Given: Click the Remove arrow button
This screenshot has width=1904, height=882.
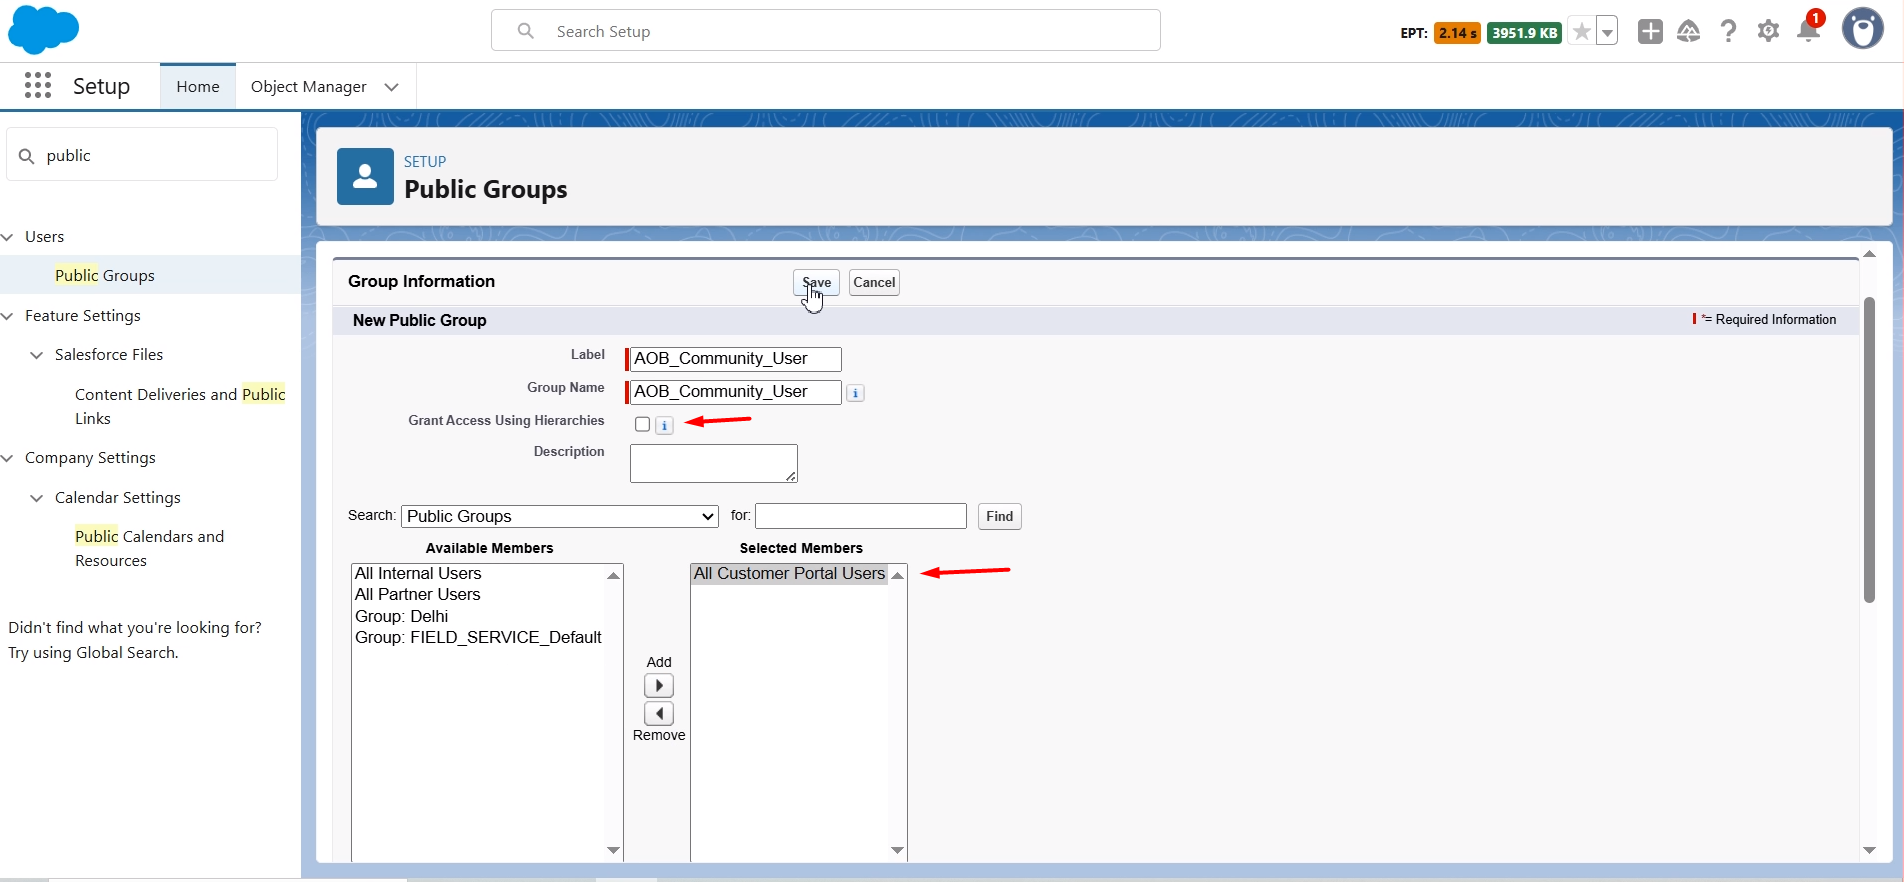Looking at the screenshot, I should click(x=659, y=714).
